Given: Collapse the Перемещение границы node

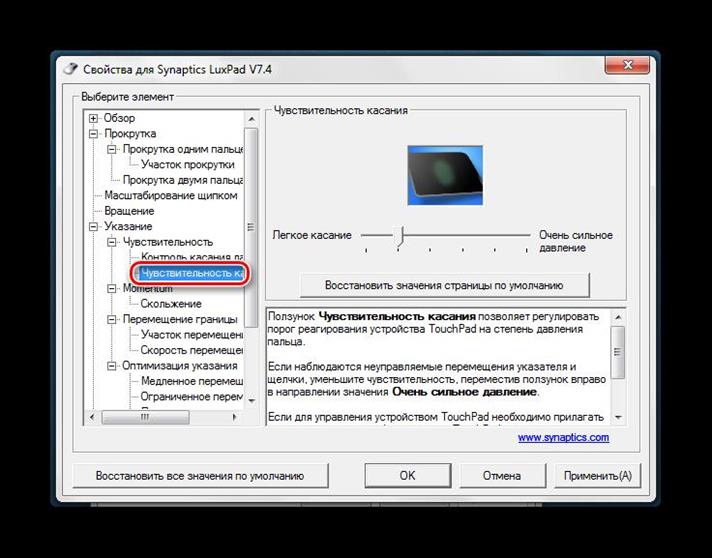Looking at the screenshot, I should coord(113,320).
